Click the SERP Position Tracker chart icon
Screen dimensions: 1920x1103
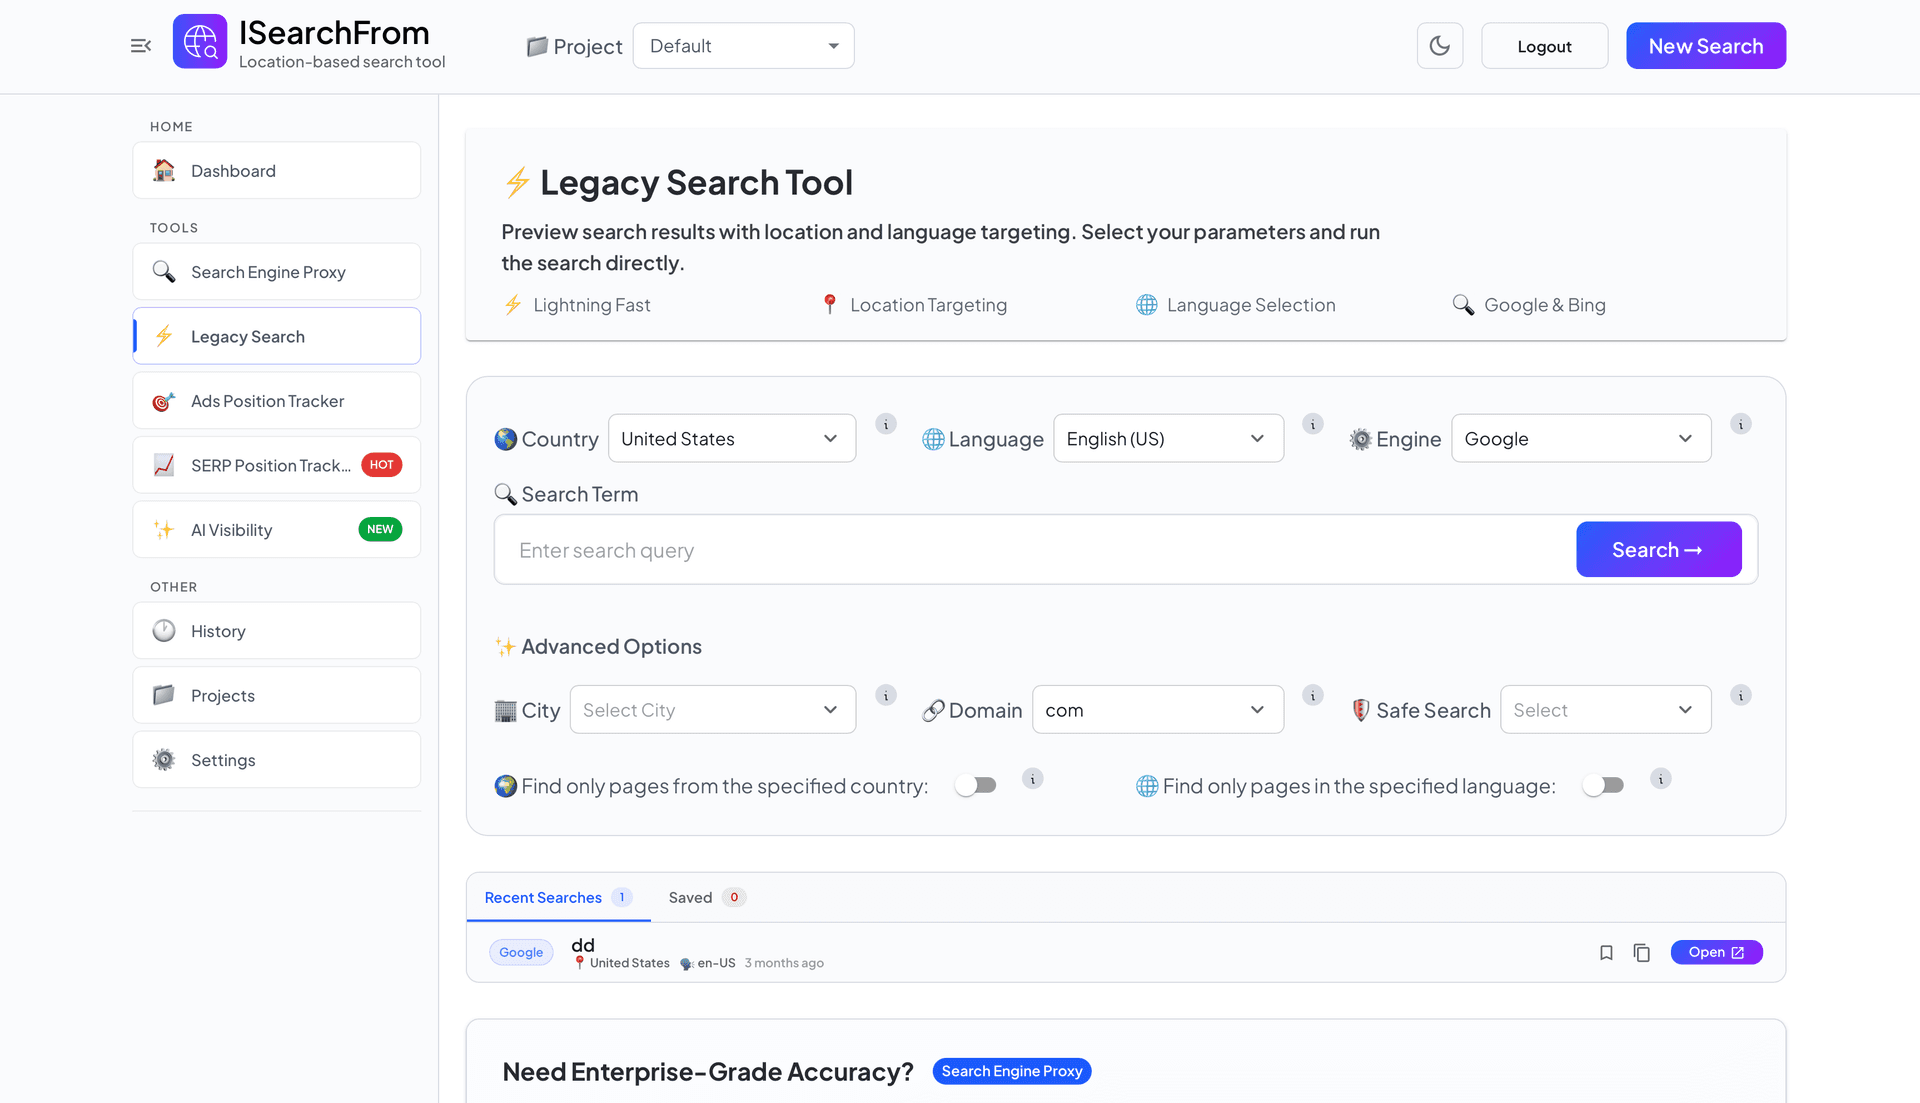pyautogui.click(x=164, y=465)
